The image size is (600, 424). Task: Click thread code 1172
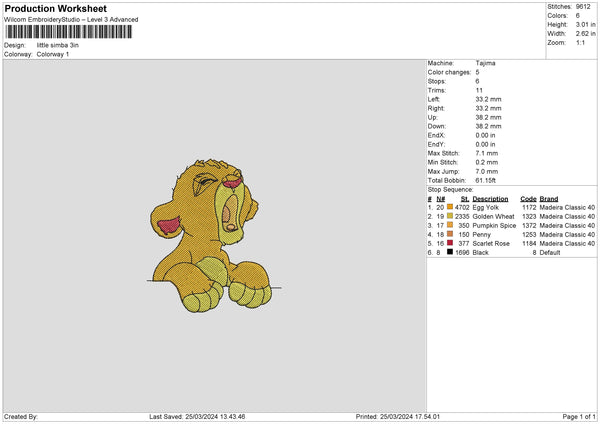point(529,207)
